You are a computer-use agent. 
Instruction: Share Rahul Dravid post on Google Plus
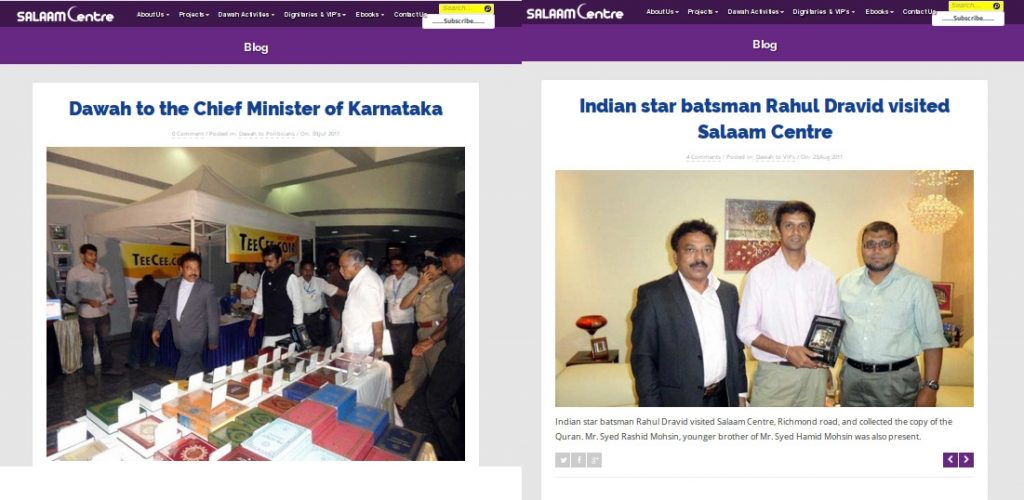pos(594,460)
